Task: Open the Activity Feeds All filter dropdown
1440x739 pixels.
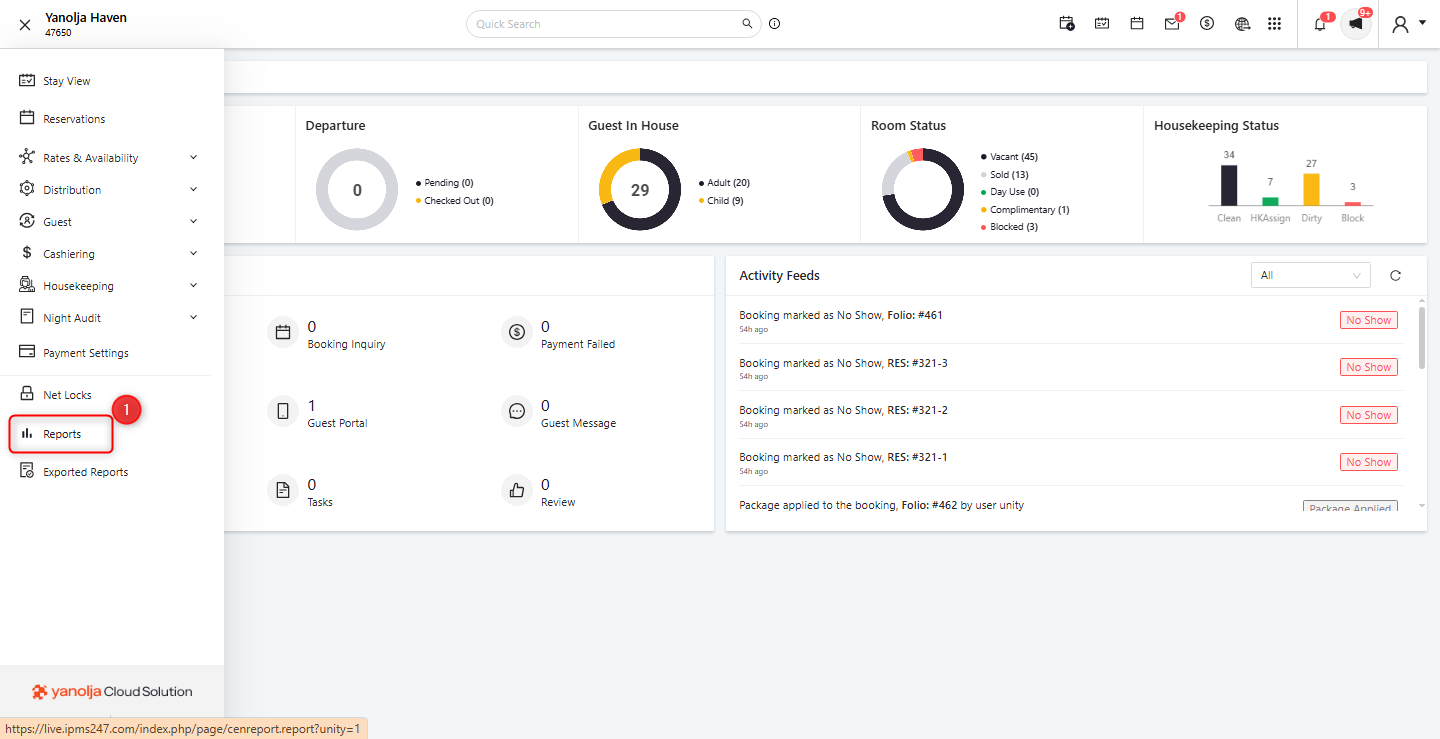Action: pos(1311,275)
